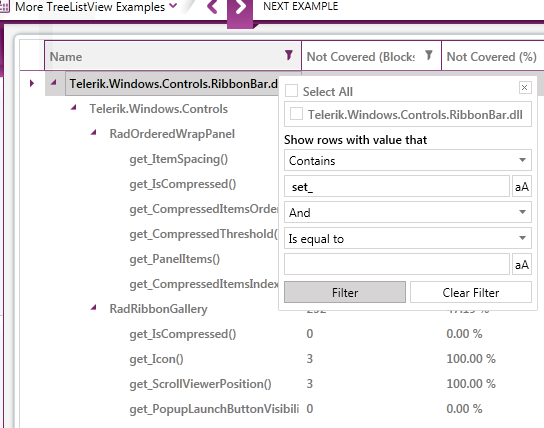The height and width of the screenshot is (428, 544).
Task: Click 100.00 % value for get_ScrollViewerPosition()
Action: 471,383
